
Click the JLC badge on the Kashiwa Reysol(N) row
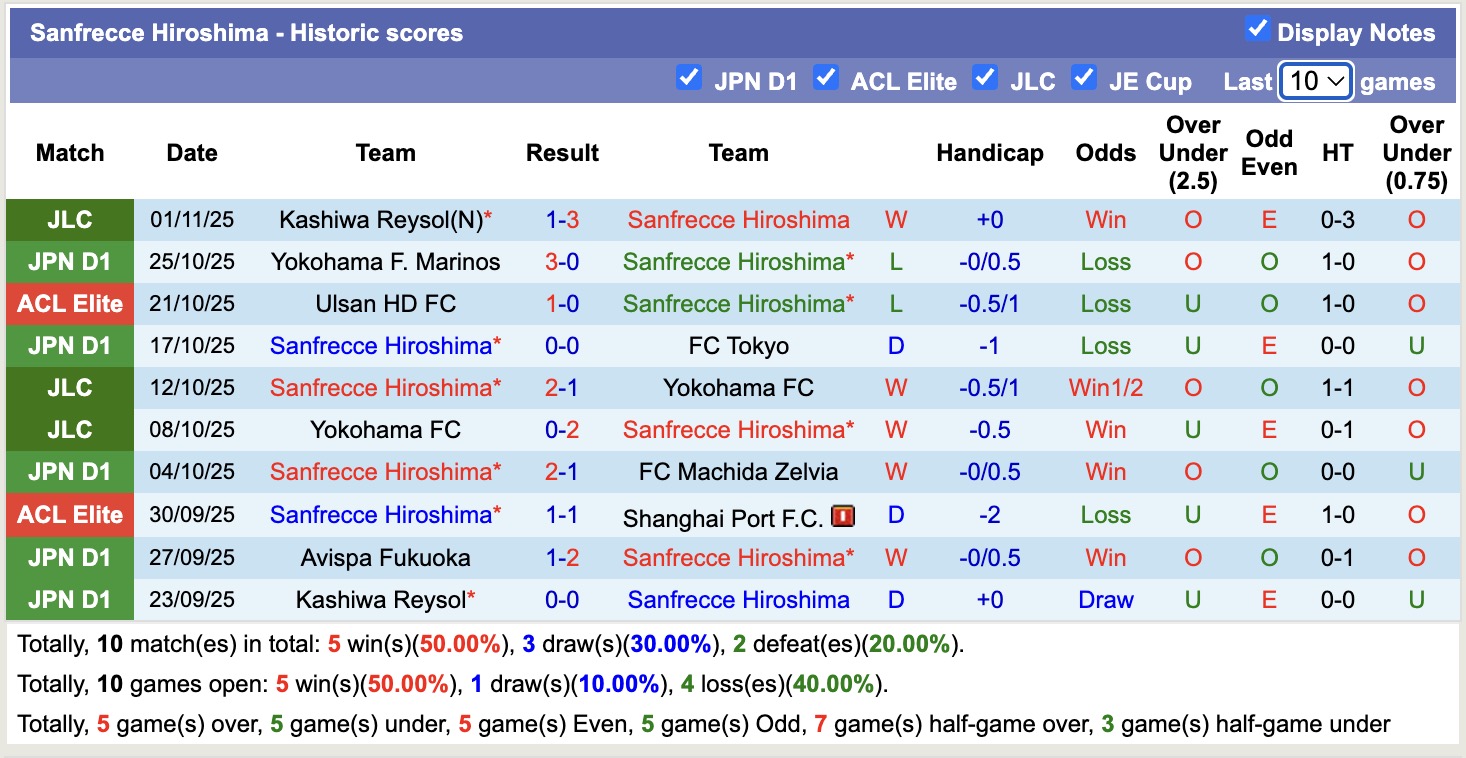pos(69,219)
